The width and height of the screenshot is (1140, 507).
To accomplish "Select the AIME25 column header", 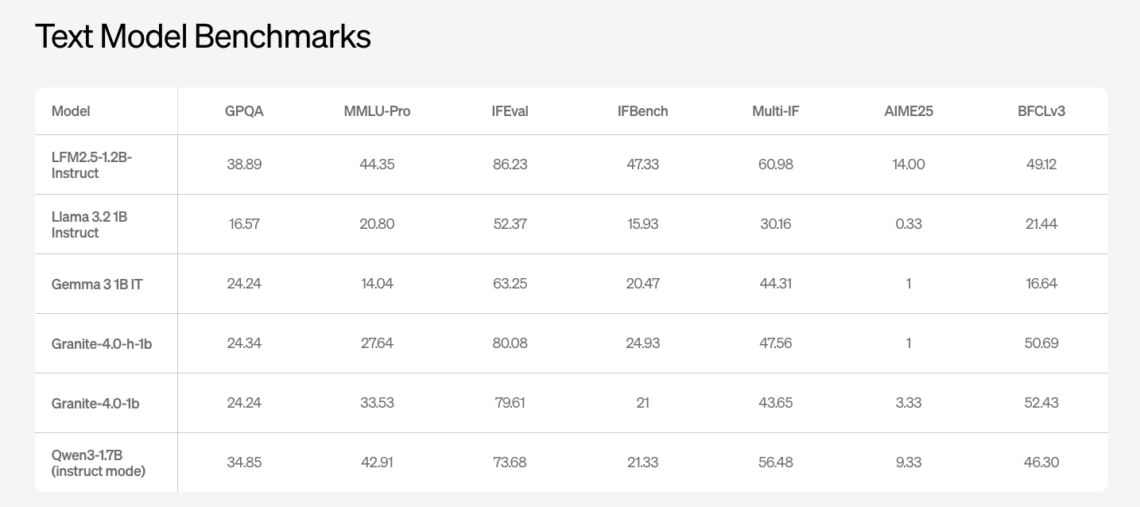I will click(x=908, y=111).
